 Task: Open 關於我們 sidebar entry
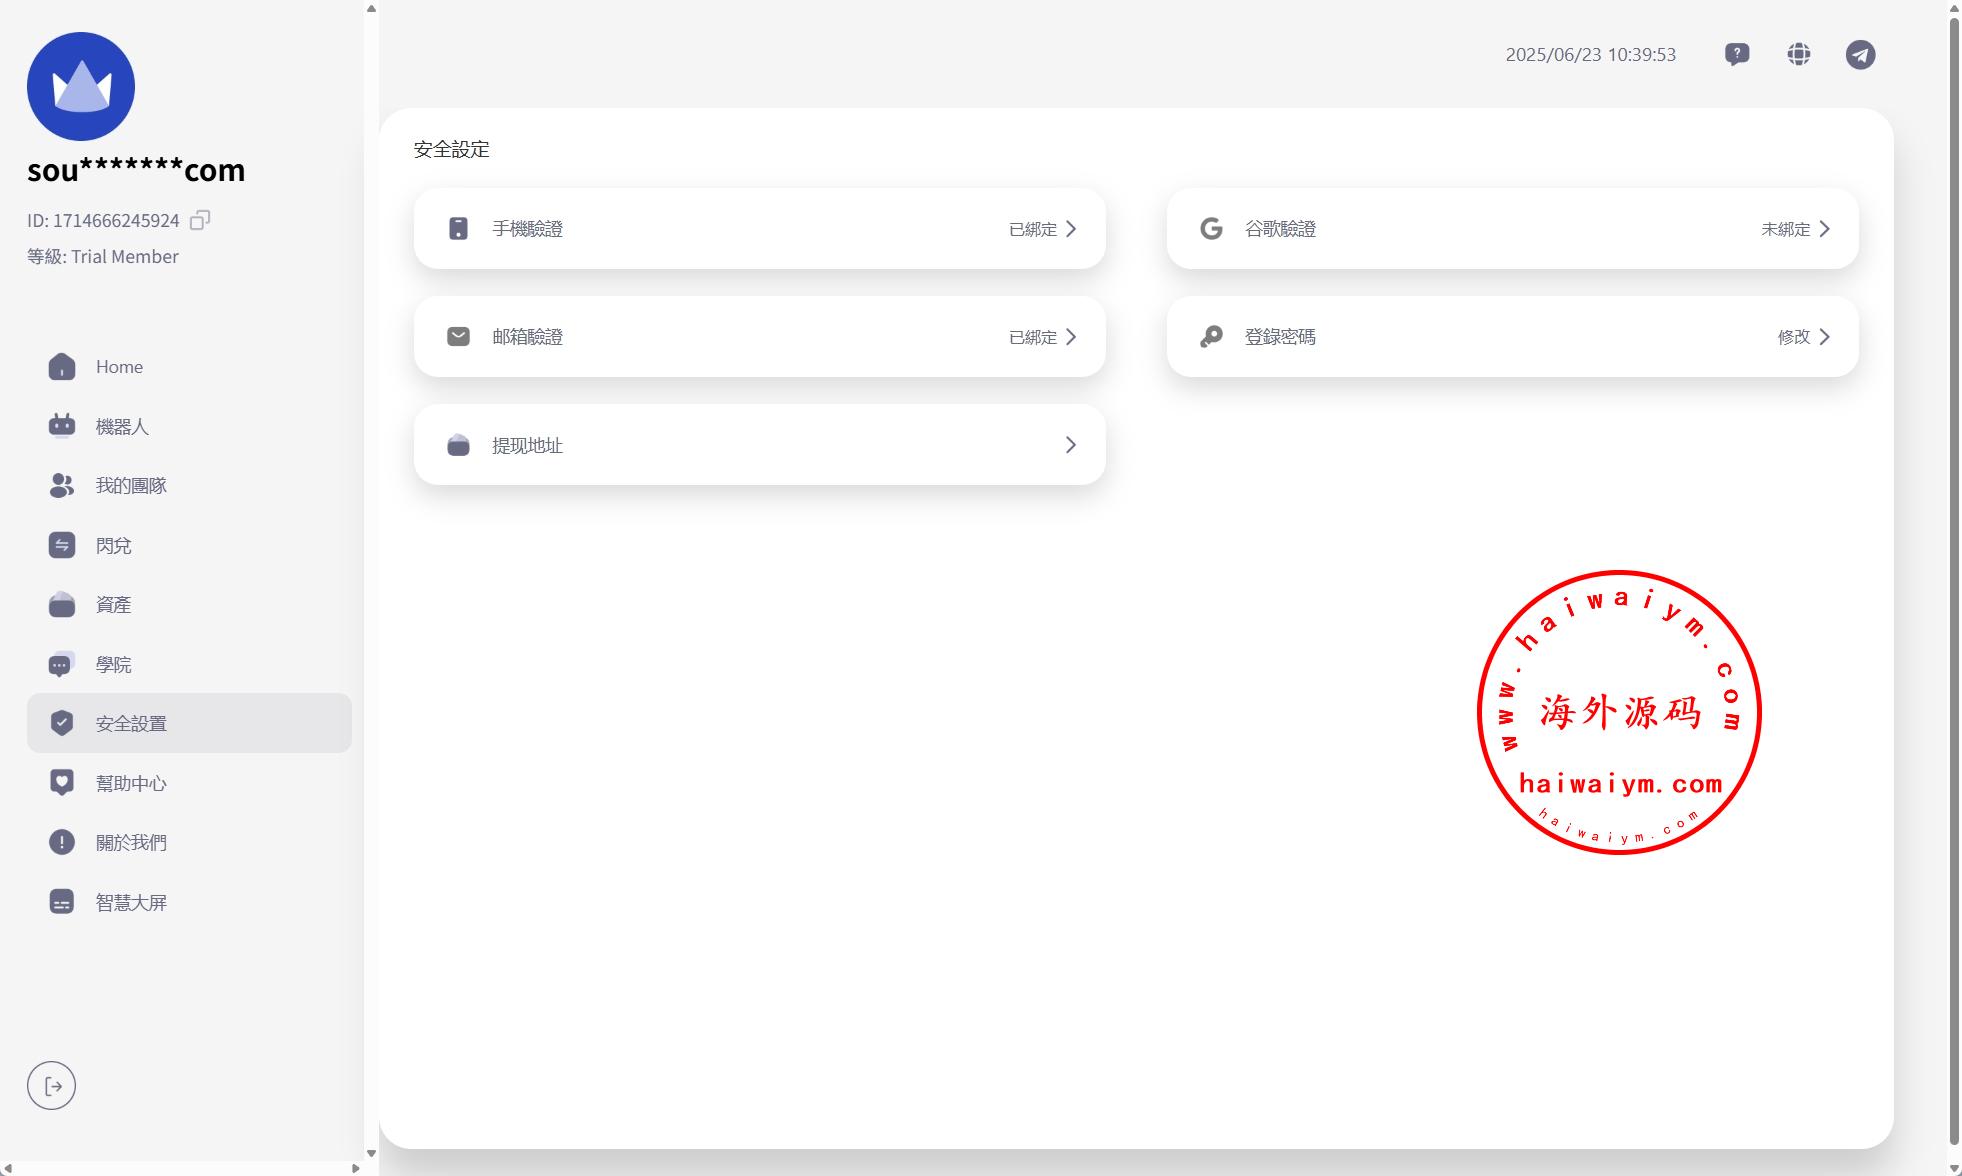pos(131,843)
